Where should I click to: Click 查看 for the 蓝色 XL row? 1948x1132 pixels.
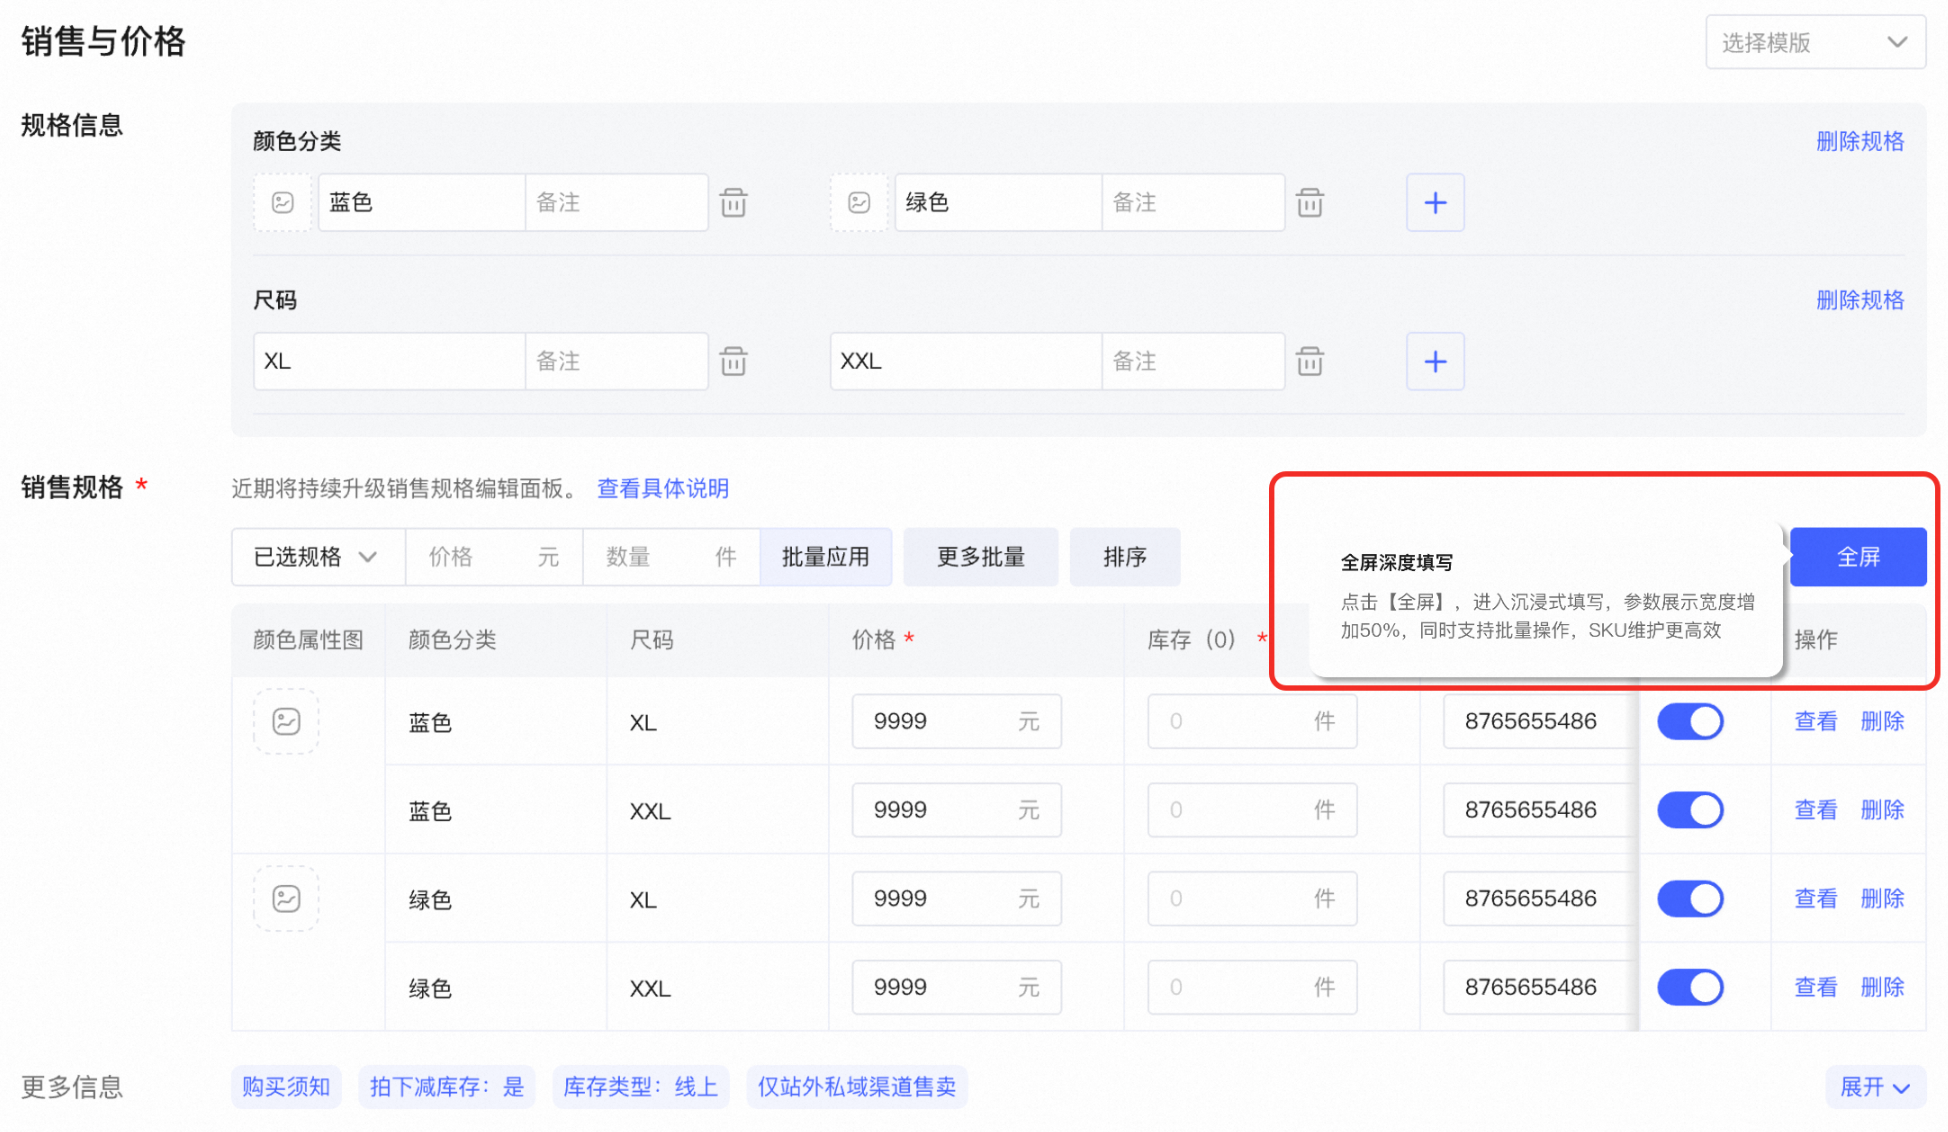click(1816, 721)
